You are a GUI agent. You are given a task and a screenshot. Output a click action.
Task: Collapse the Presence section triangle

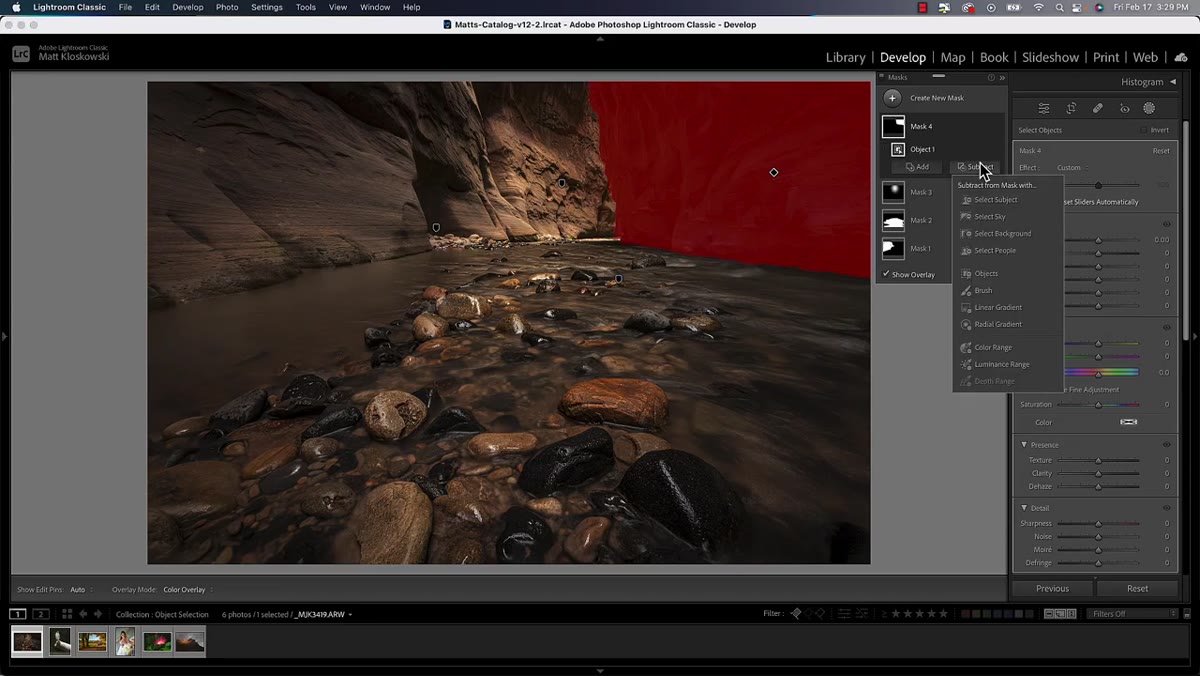click(x=1024, y=444)
